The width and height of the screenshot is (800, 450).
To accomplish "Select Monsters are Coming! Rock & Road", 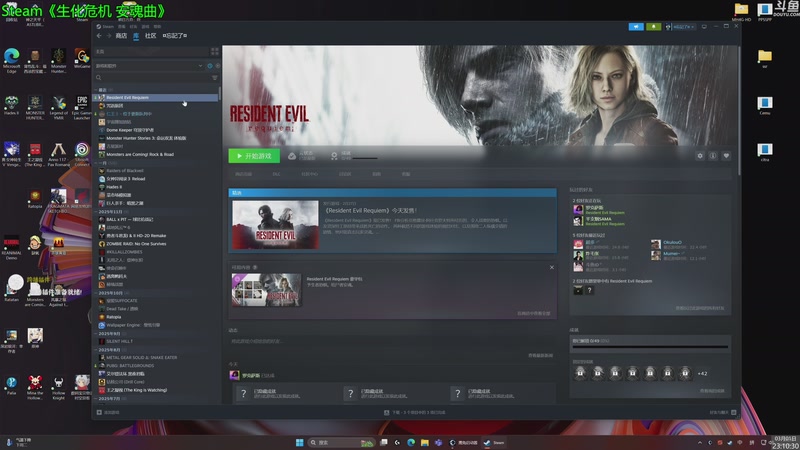I will point(157,154).
